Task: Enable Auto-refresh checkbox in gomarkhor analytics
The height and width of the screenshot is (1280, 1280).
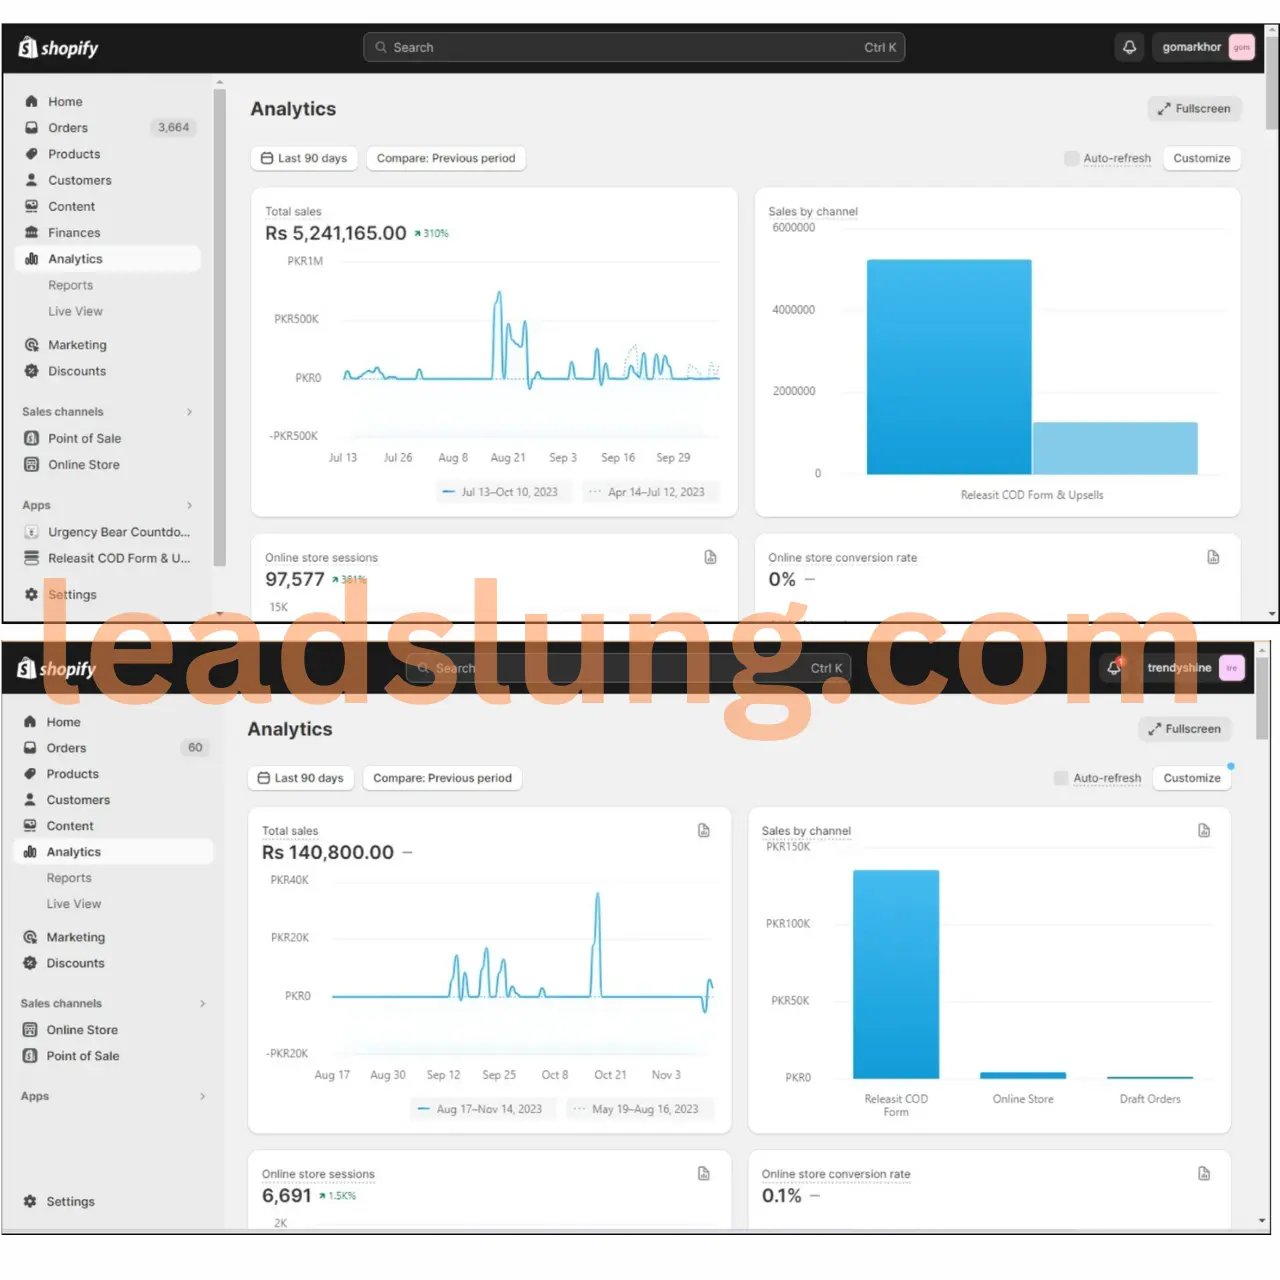Action: pyautogui.click(x=1072, y=158)
